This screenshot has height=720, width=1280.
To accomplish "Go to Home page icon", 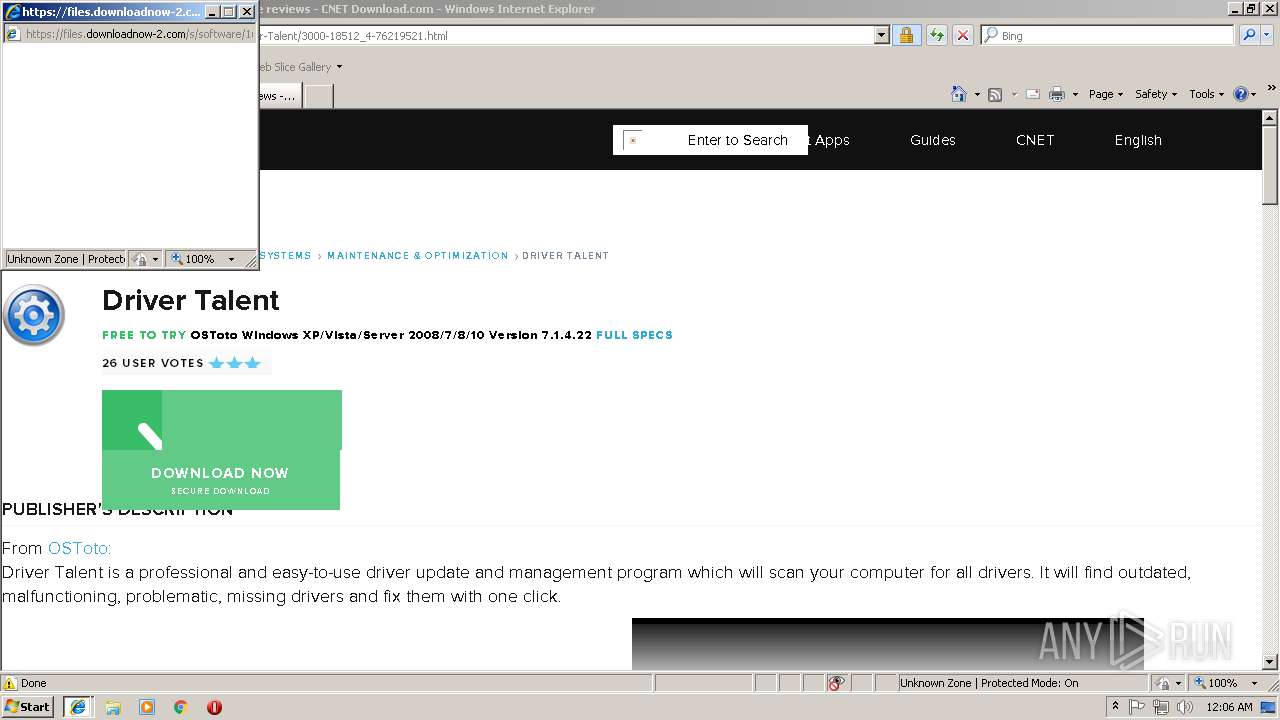I will tap(958, 94).
